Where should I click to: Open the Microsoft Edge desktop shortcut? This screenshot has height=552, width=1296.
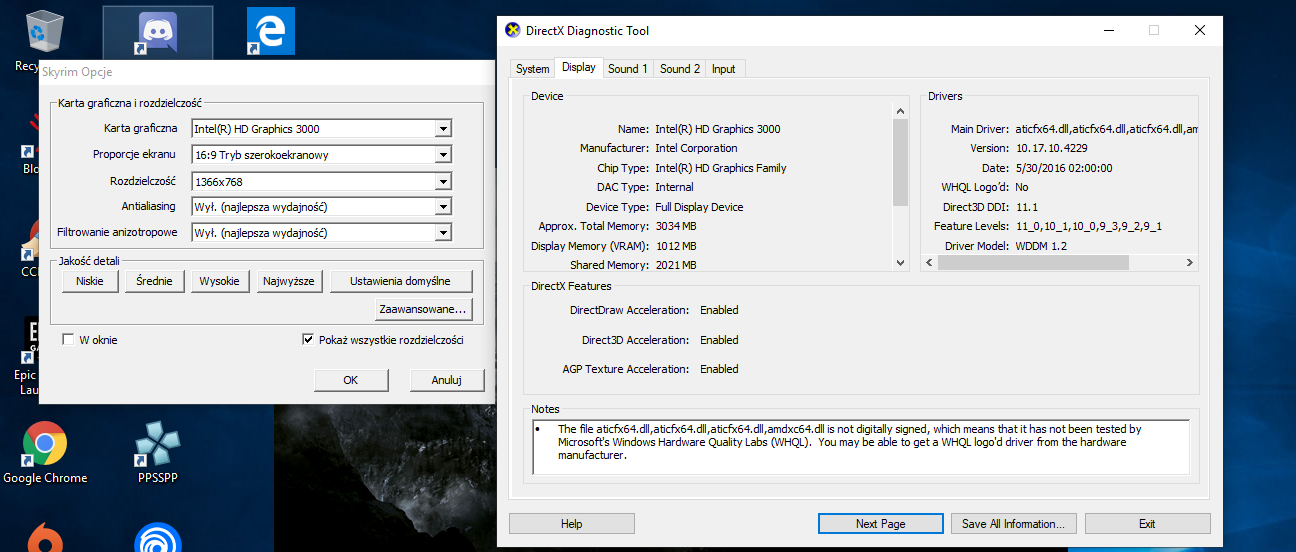pyautogui.click(x=270, y=31)
